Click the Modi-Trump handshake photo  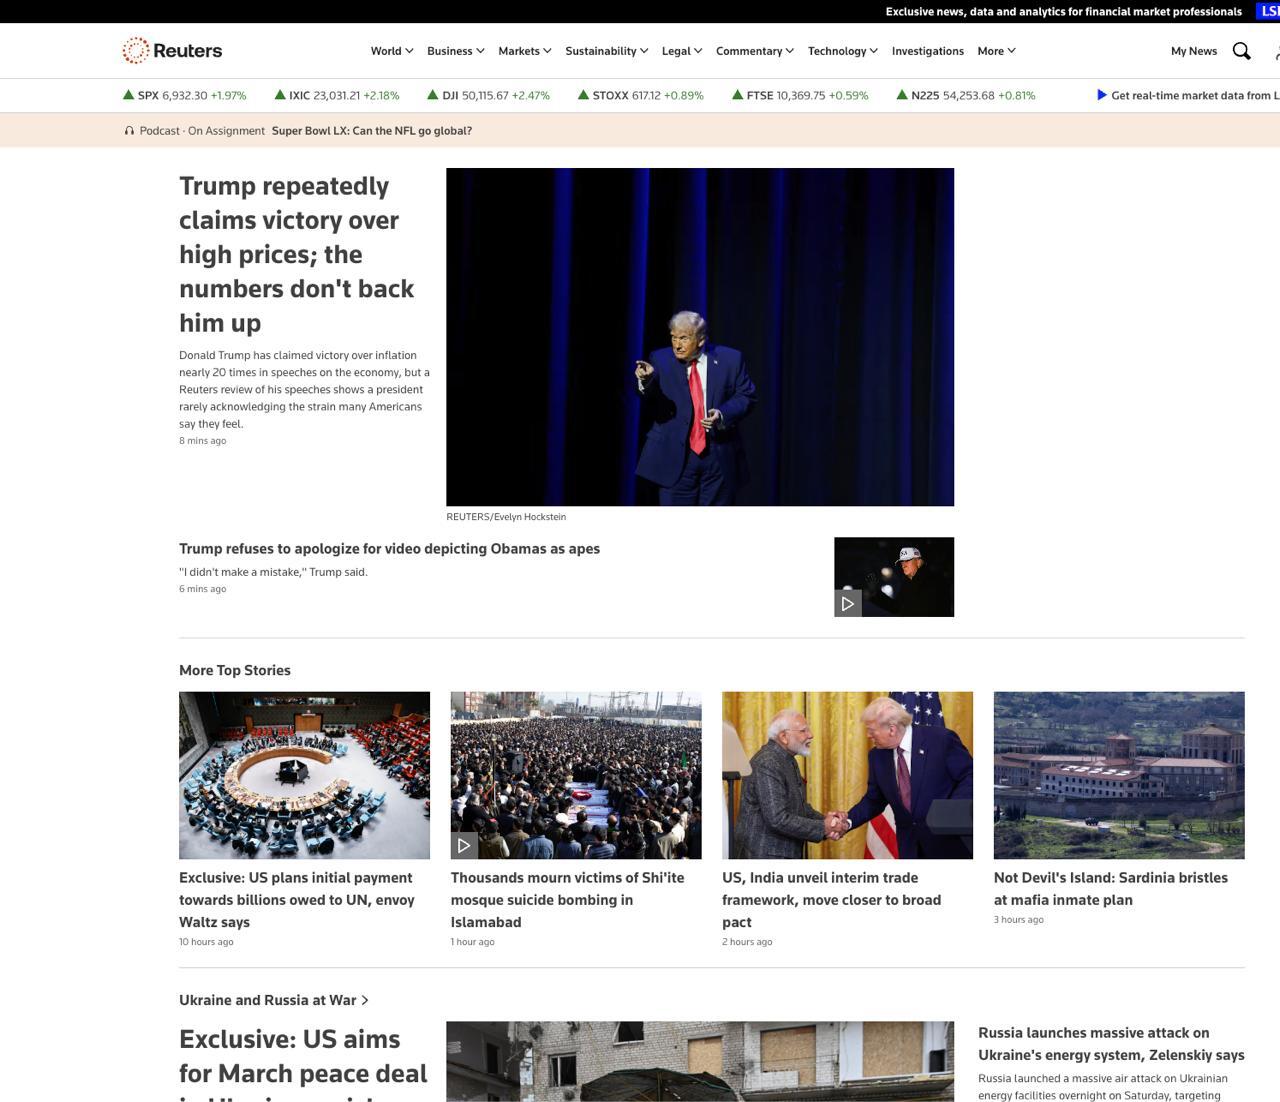pyautogui.click(x=847, y=775)
